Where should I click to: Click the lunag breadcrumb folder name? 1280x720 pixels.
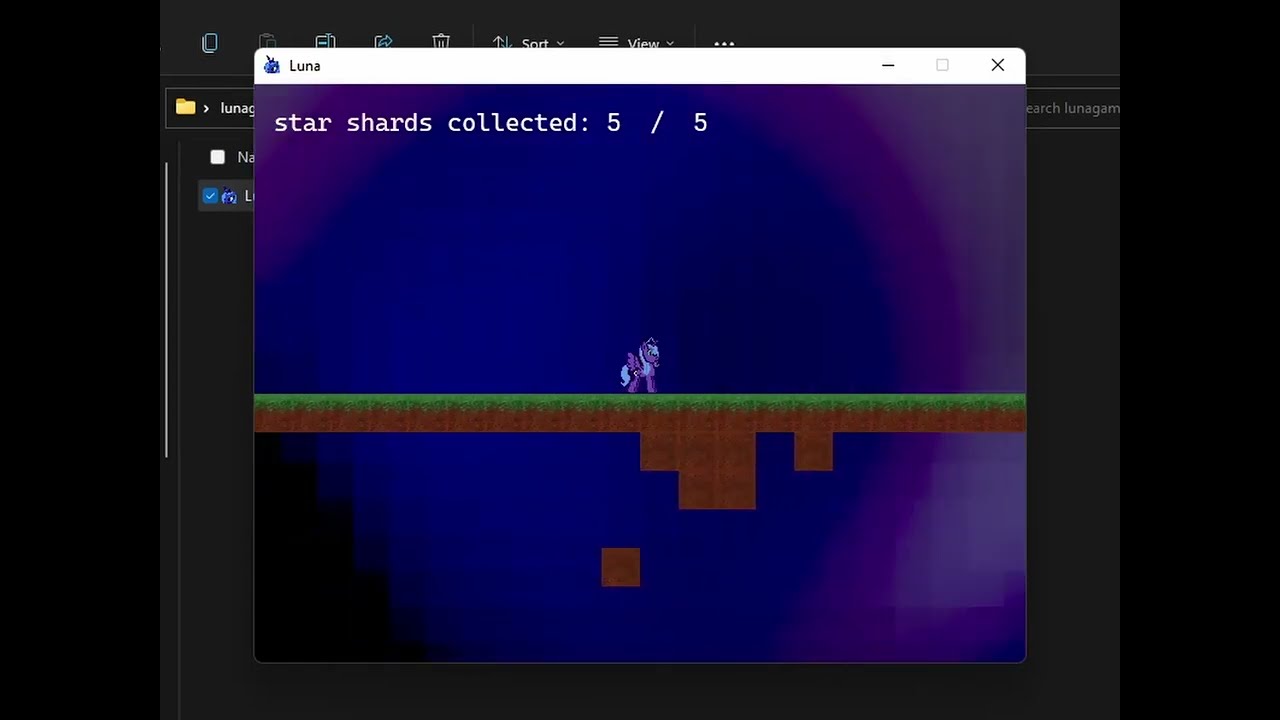(x=238, y=108)
